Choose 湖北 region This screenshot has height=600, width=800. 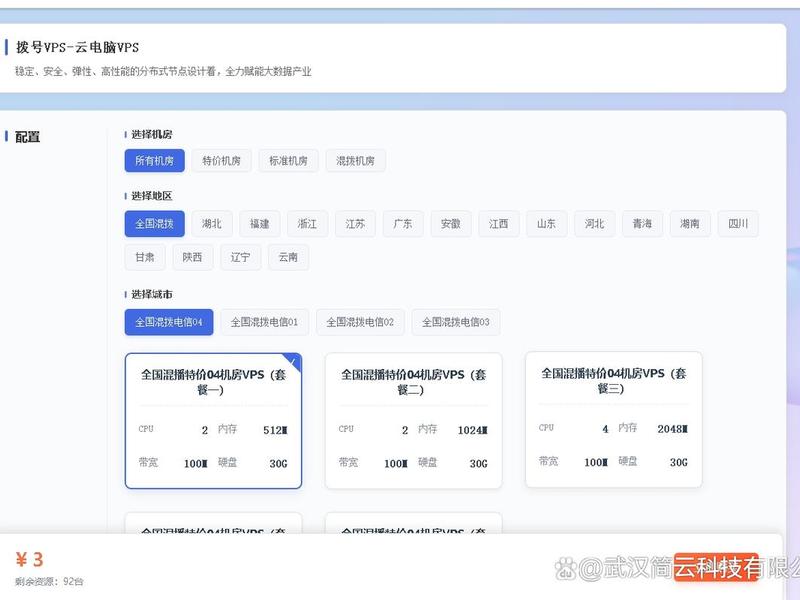tap(212, 224)
